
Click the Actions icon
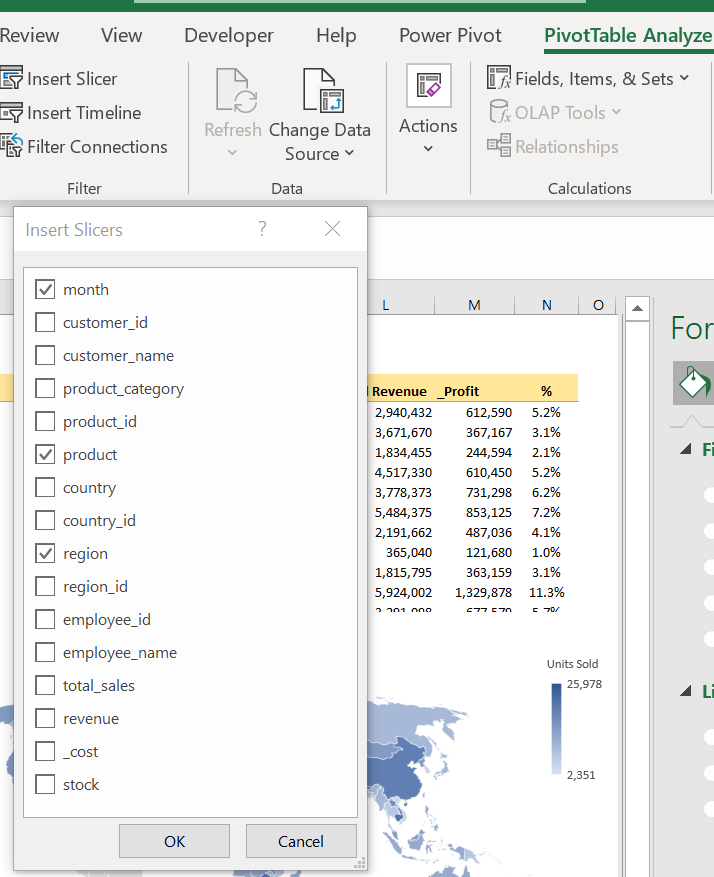tap(428, 87)
